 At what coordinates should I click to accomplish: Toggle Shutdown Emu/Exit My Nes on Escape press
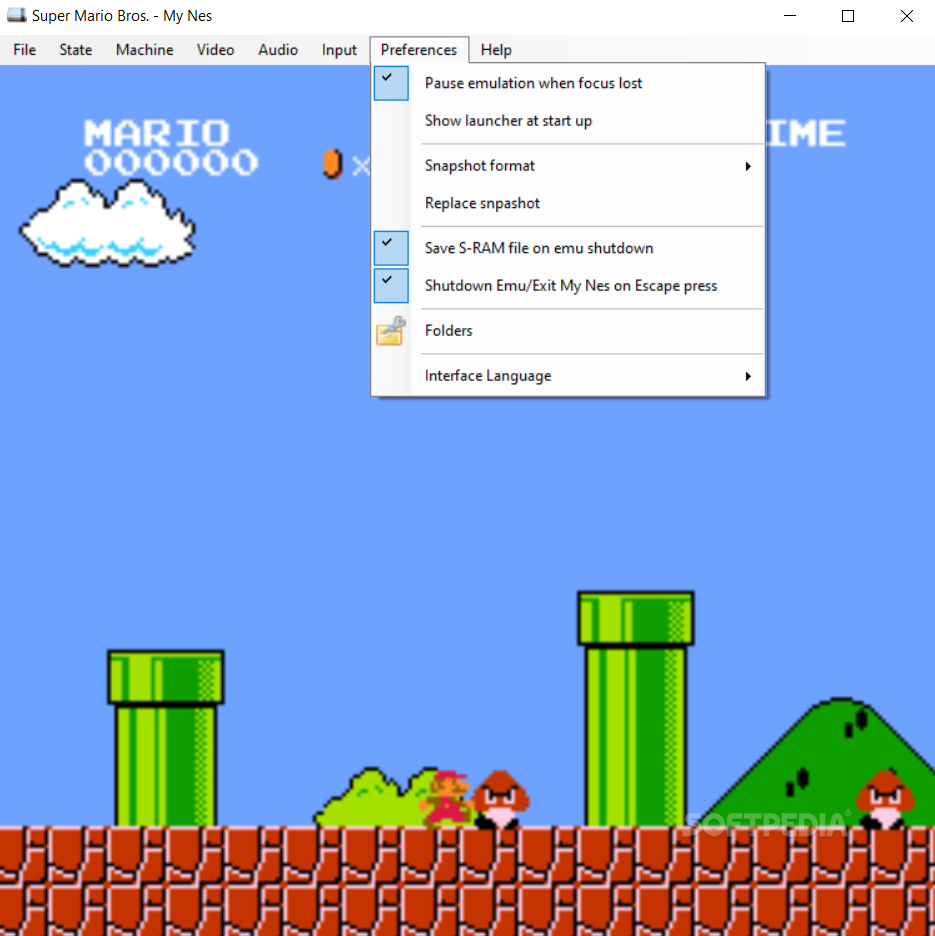568,286
